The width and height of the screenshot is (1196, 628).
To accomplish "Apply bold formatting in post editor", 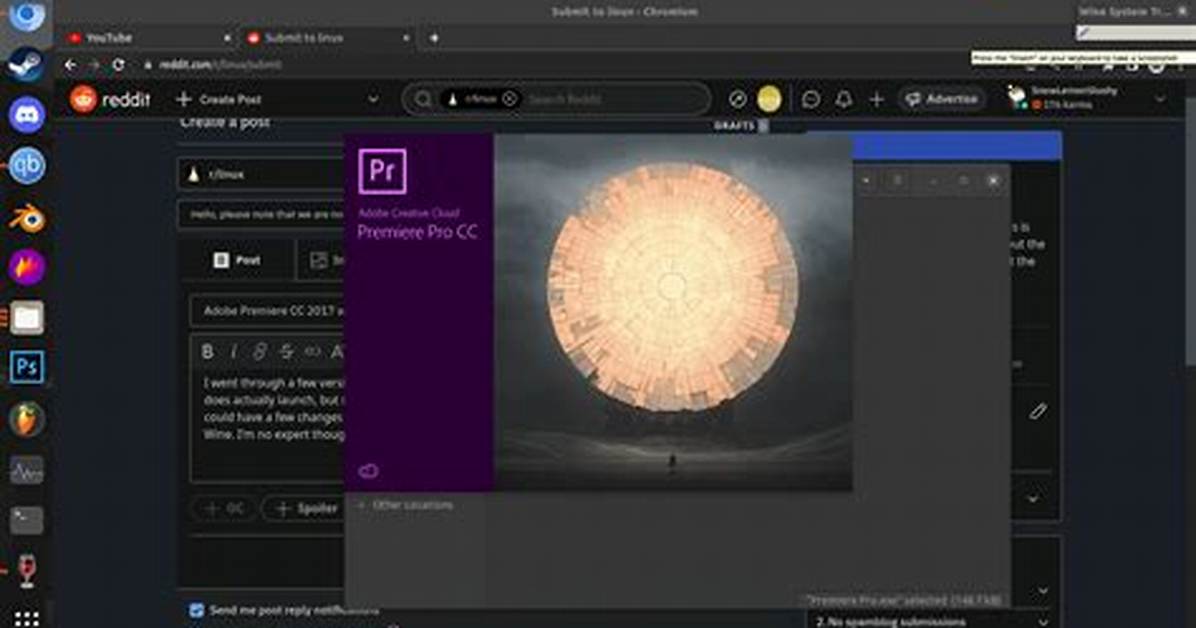I will [x=207, y=352].
